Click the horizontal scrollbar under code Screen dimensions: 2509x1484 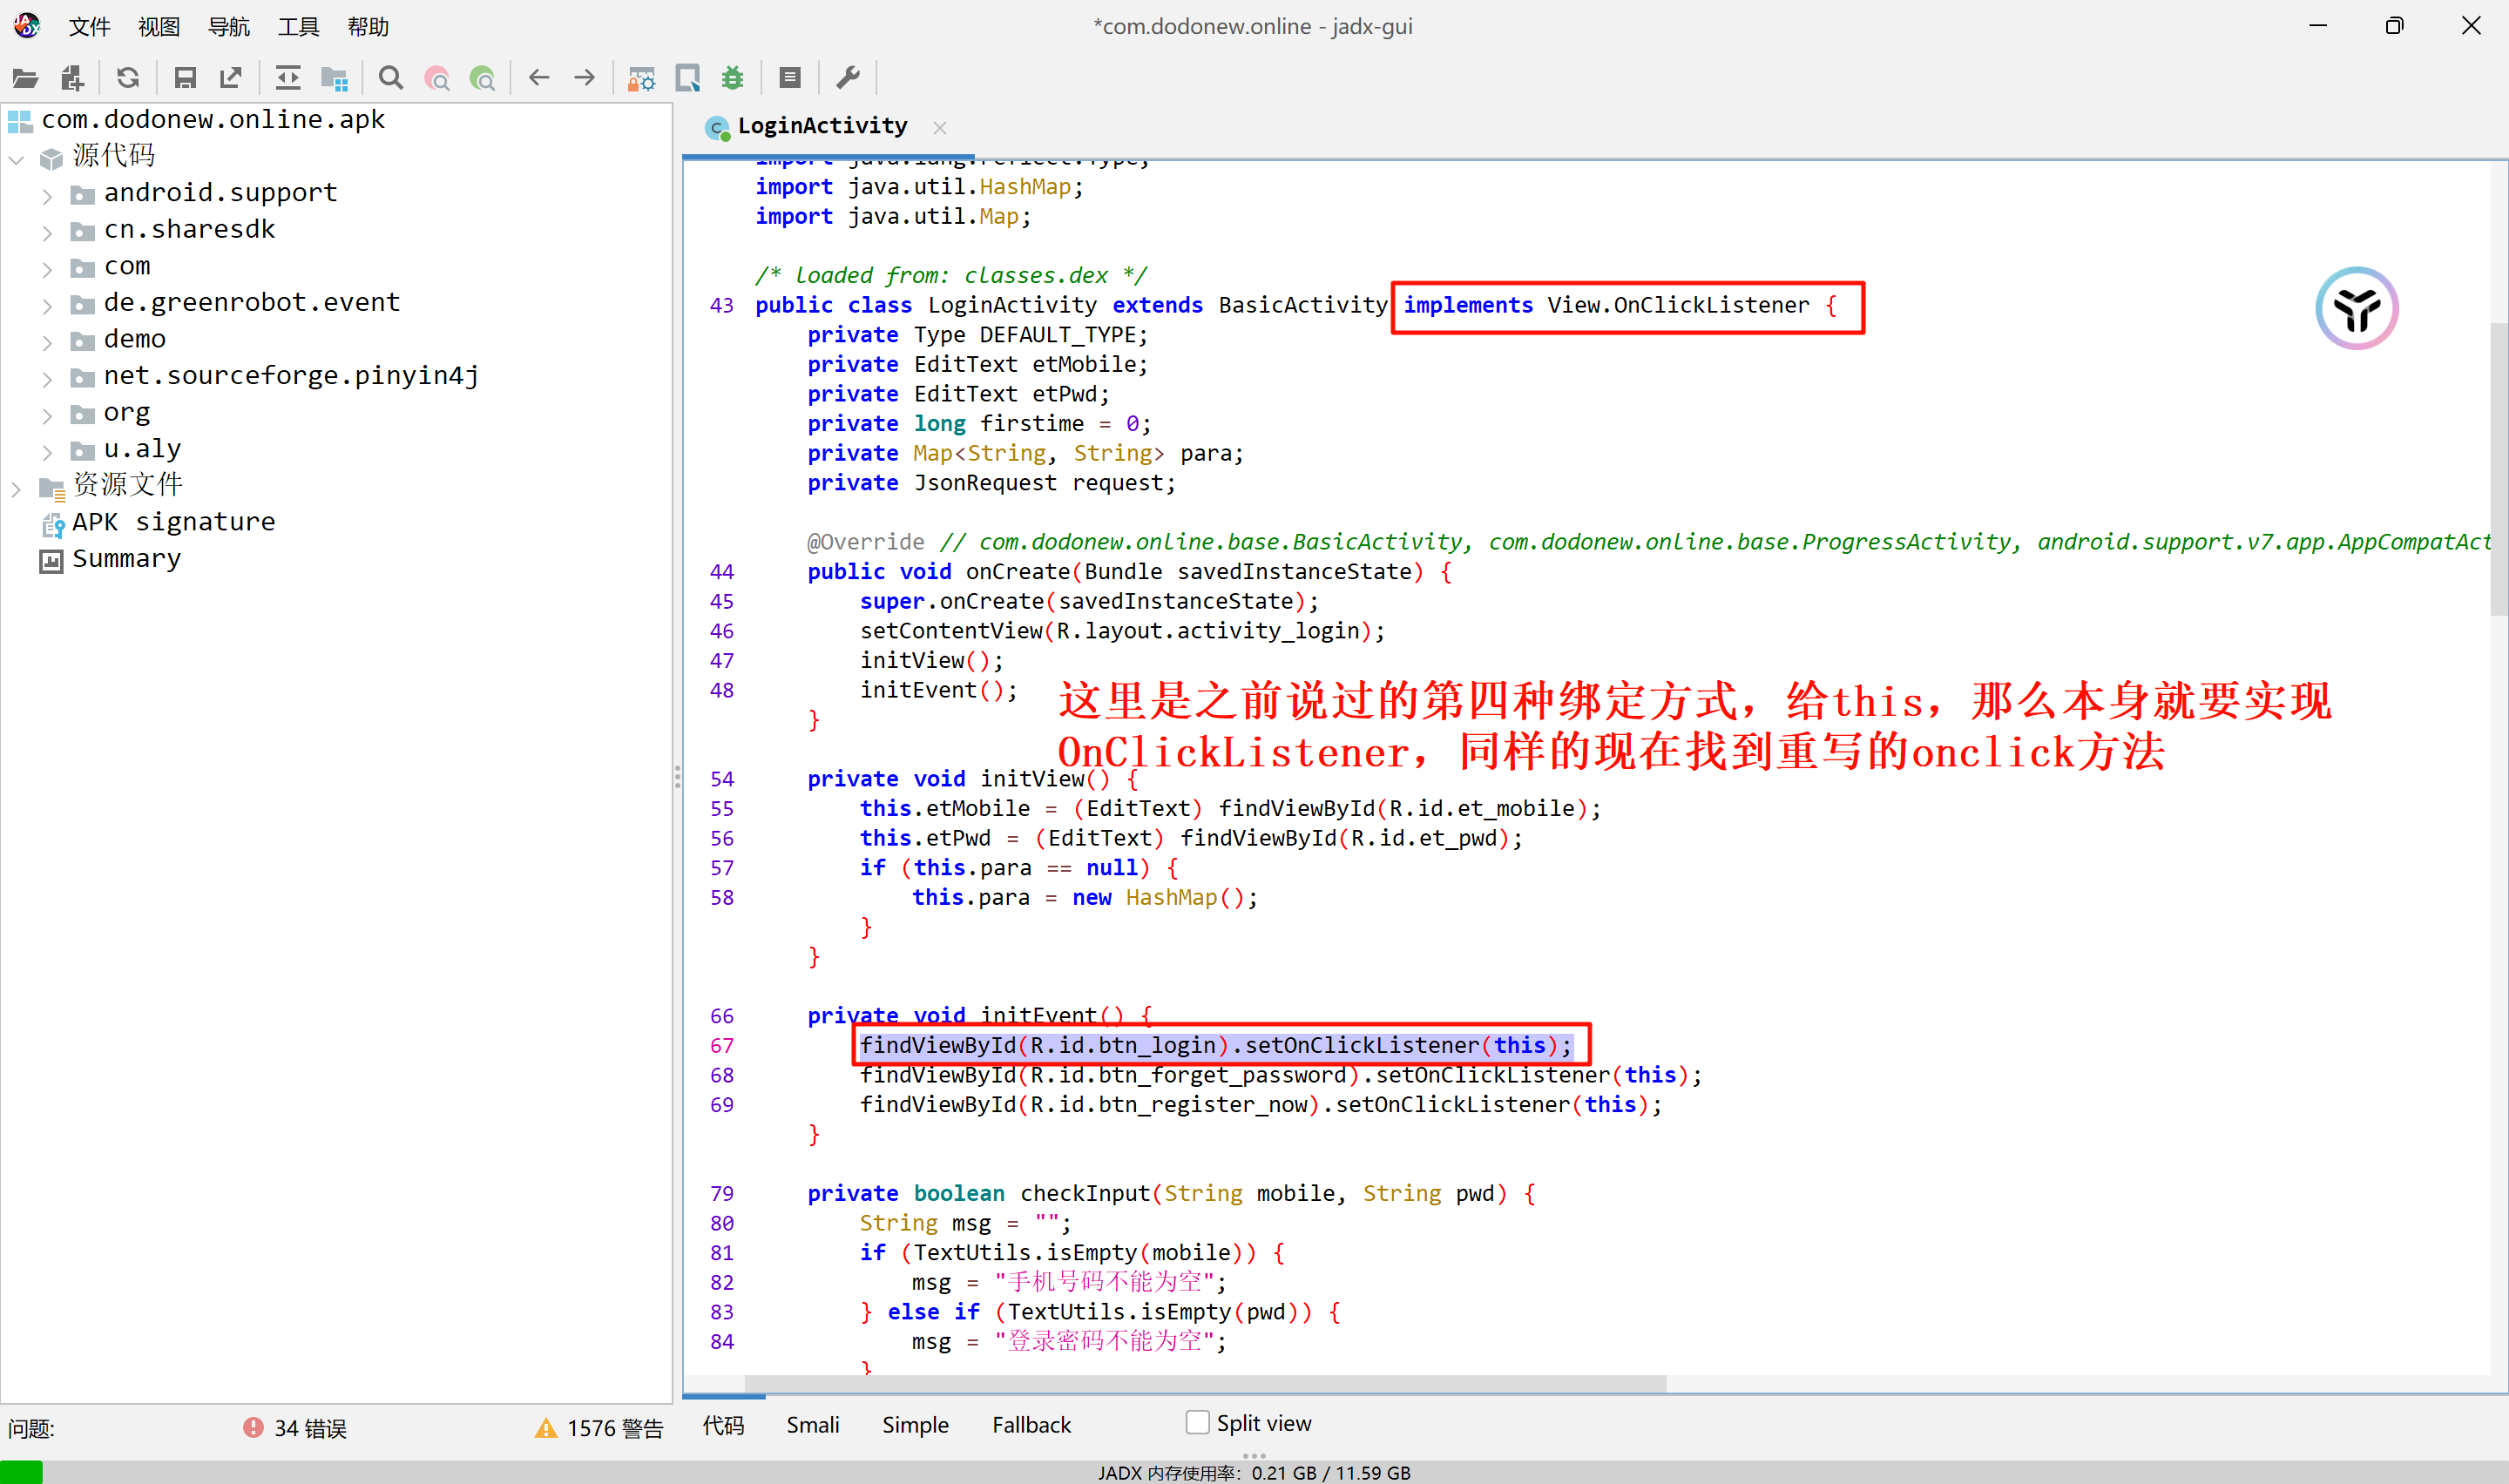pyautogui.click(x=1205, y=1383)
